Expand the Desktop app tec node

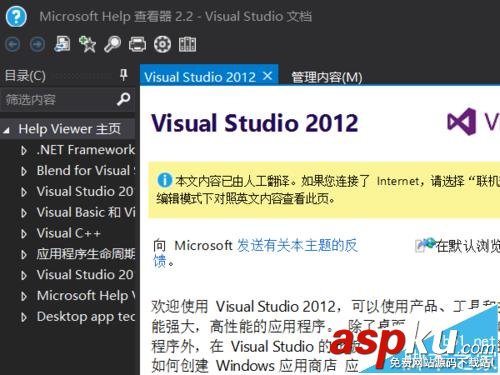(24, 317)
